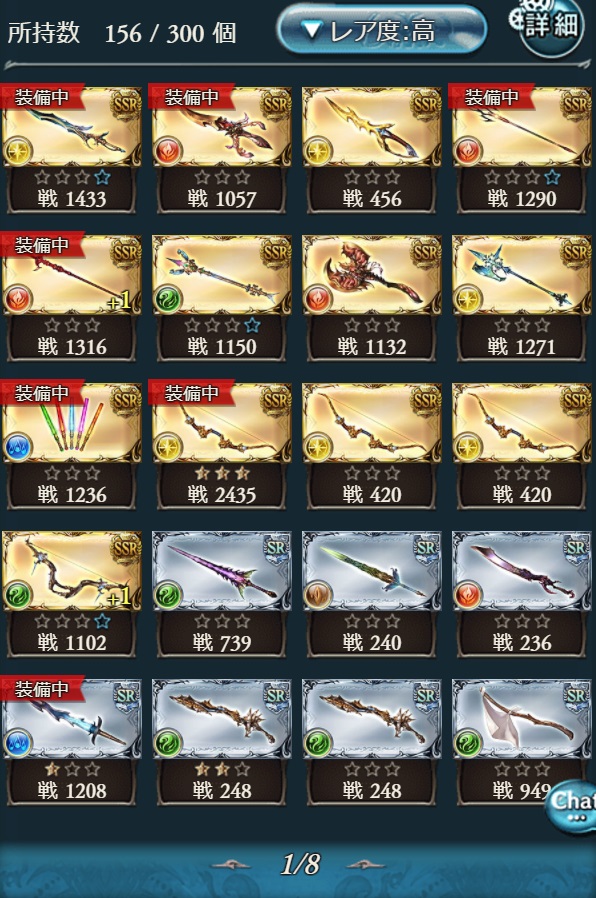The width and height of the screenshot is (596, 898).
Task: Pick the red axe with power 1132
Action: (x=372, y=297)
